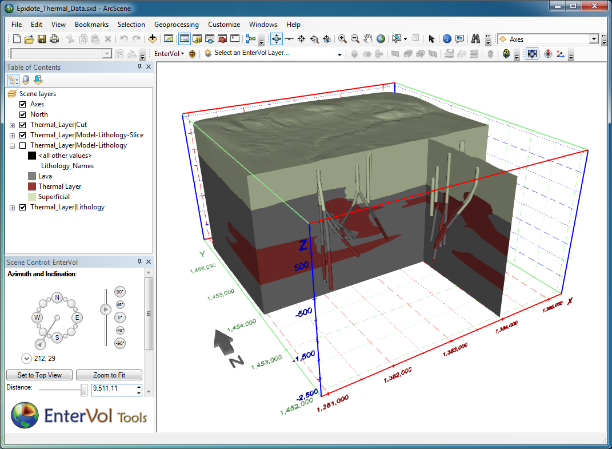
Task: Open the View menu
Action: [59, 25]
